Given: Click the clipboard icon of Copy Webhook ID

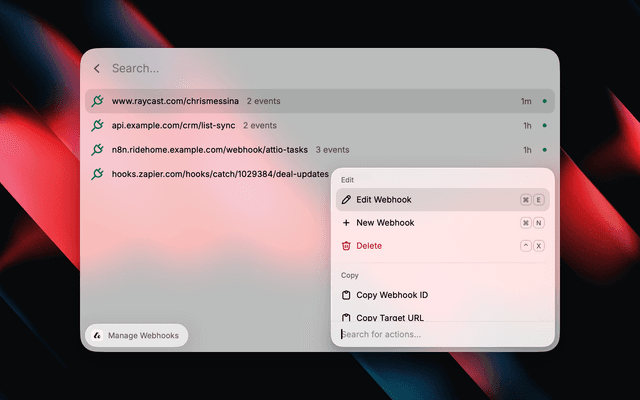Looking at the screenshot, I should [x=346, y=295].
